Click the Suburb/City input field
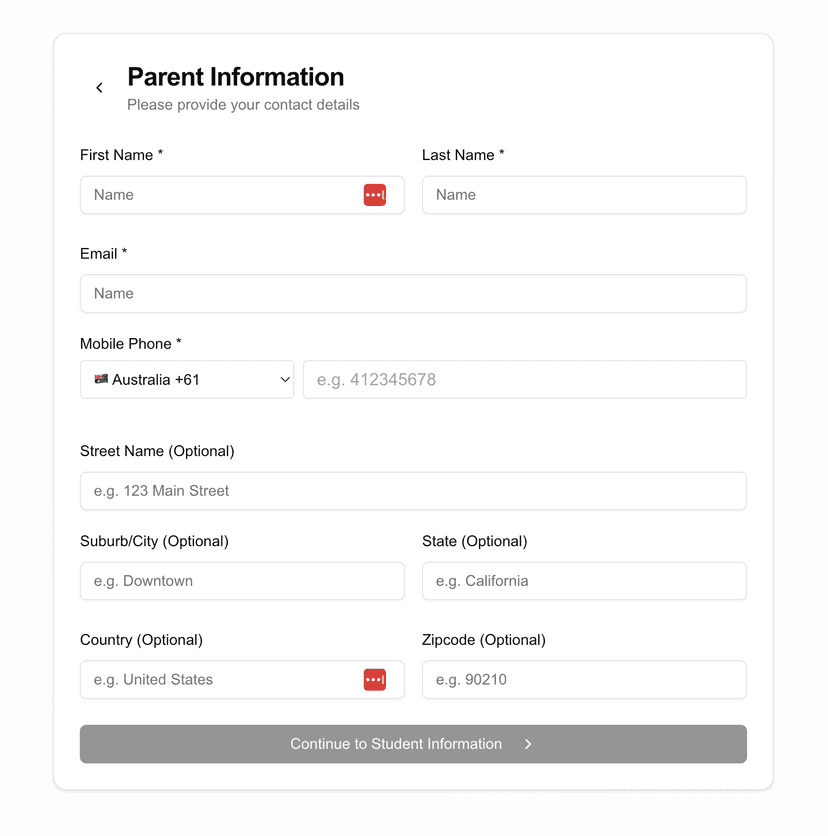This screenshot has height=836, width=828. (x=242, y=581)
